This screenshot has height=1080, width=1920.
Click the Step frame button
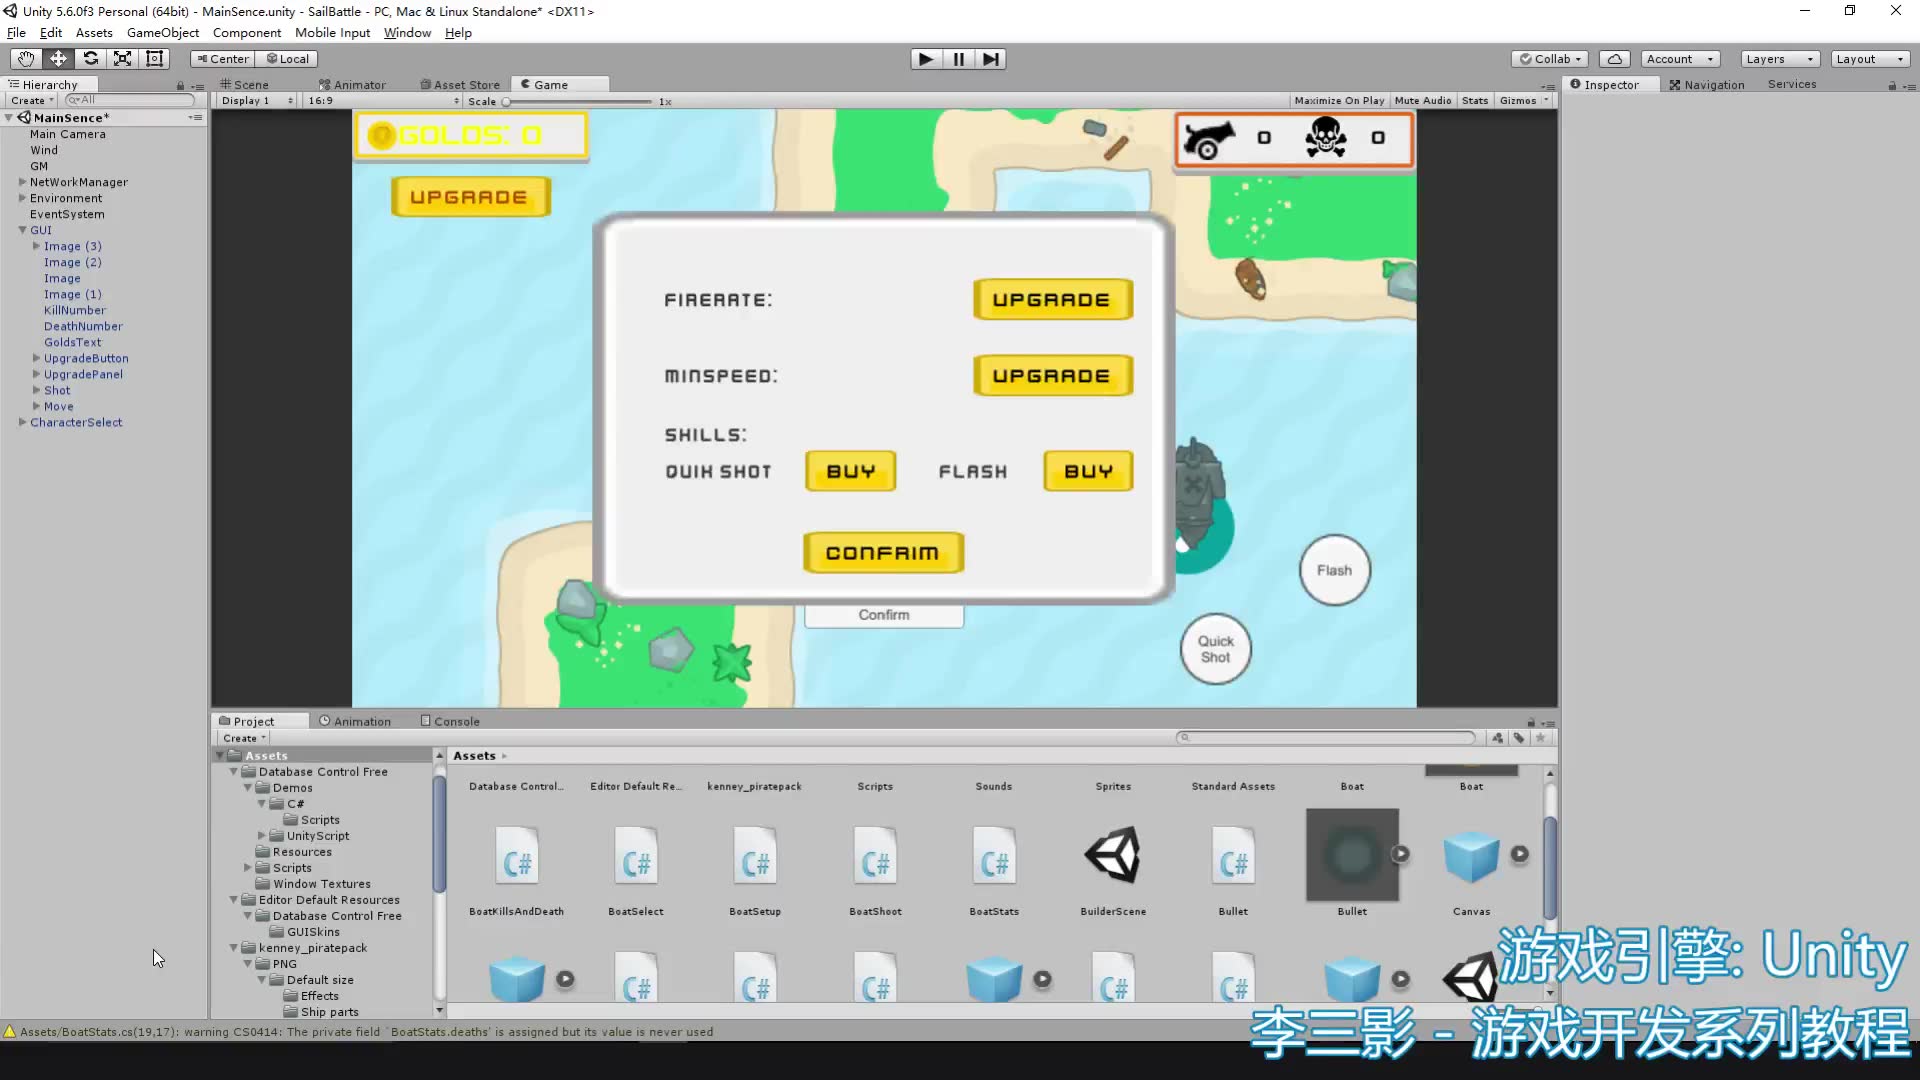coord(990,59)
